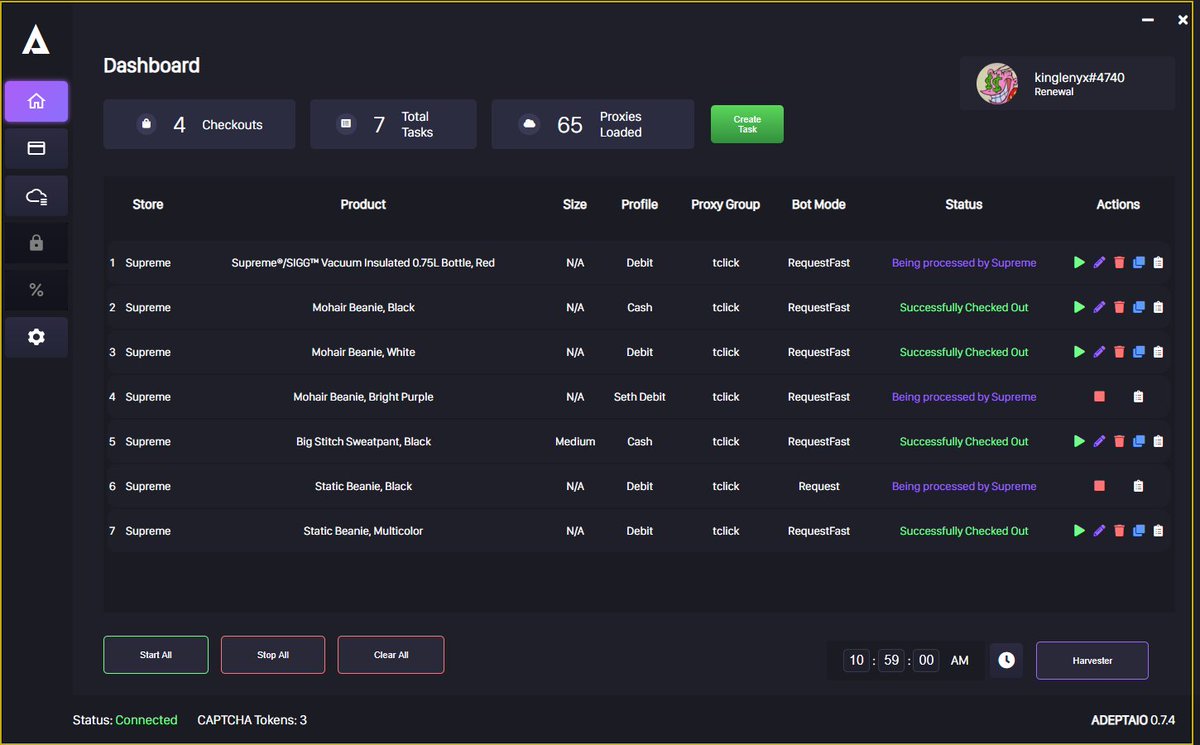
Task: Open the clipboard log for task 1 SIGG Bottle
Action: pos(1158,263)
